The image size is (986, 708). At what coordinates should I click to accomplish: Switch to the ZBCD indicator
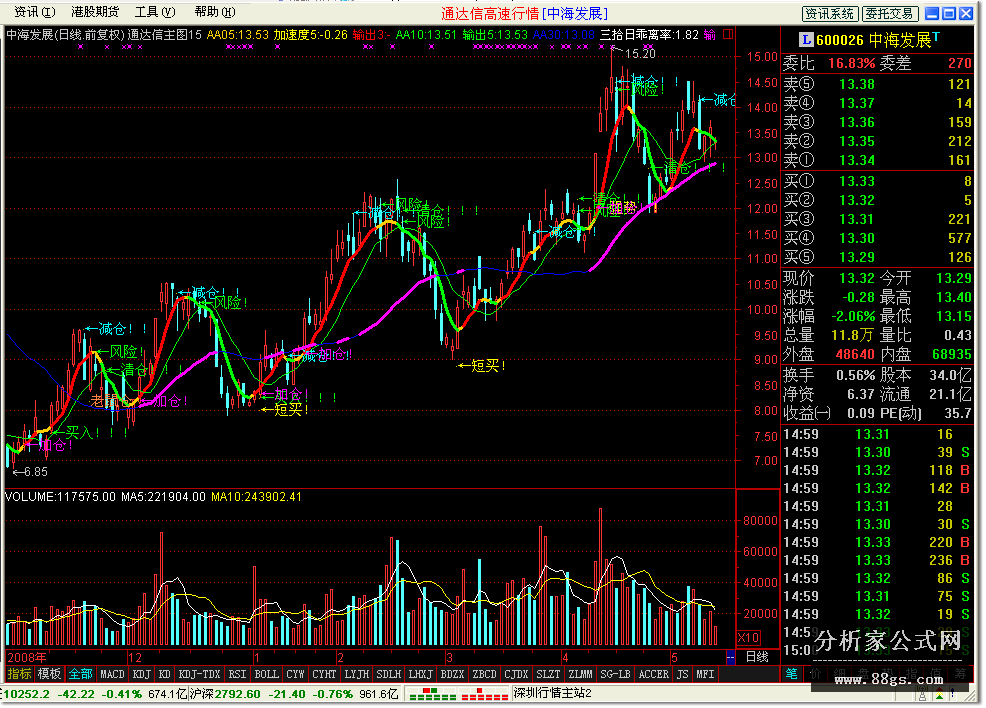click(484, 674)
